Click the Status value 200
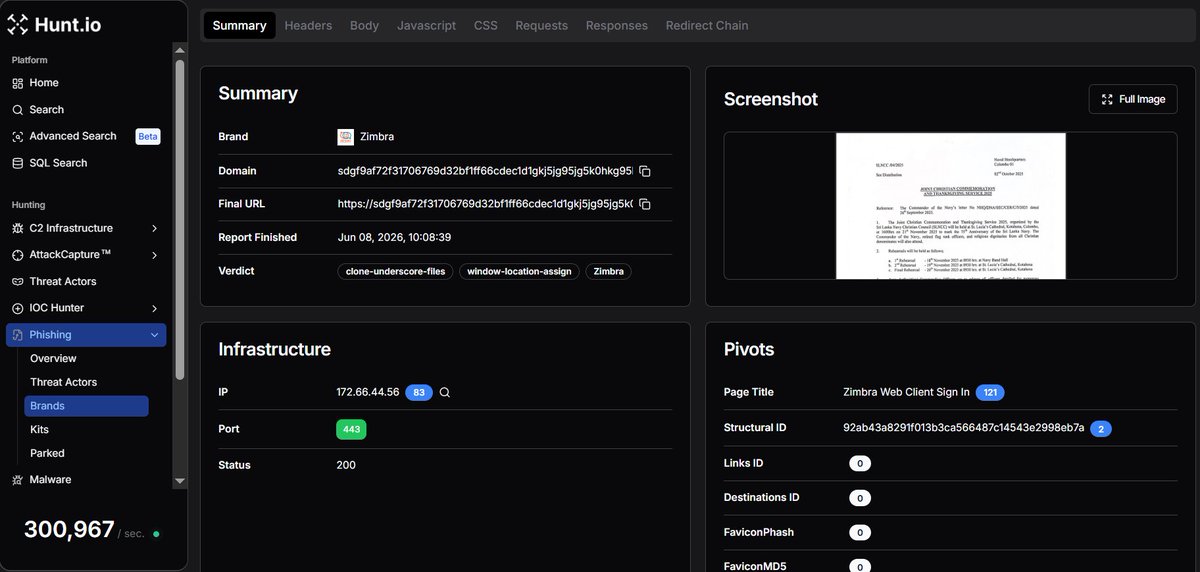 click(x=346, y=465)
